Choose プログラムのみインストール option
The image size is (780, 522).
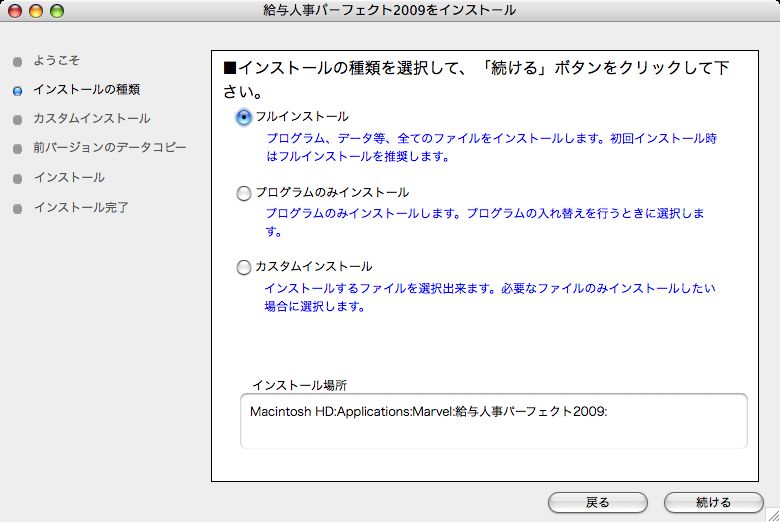point(244,193)
